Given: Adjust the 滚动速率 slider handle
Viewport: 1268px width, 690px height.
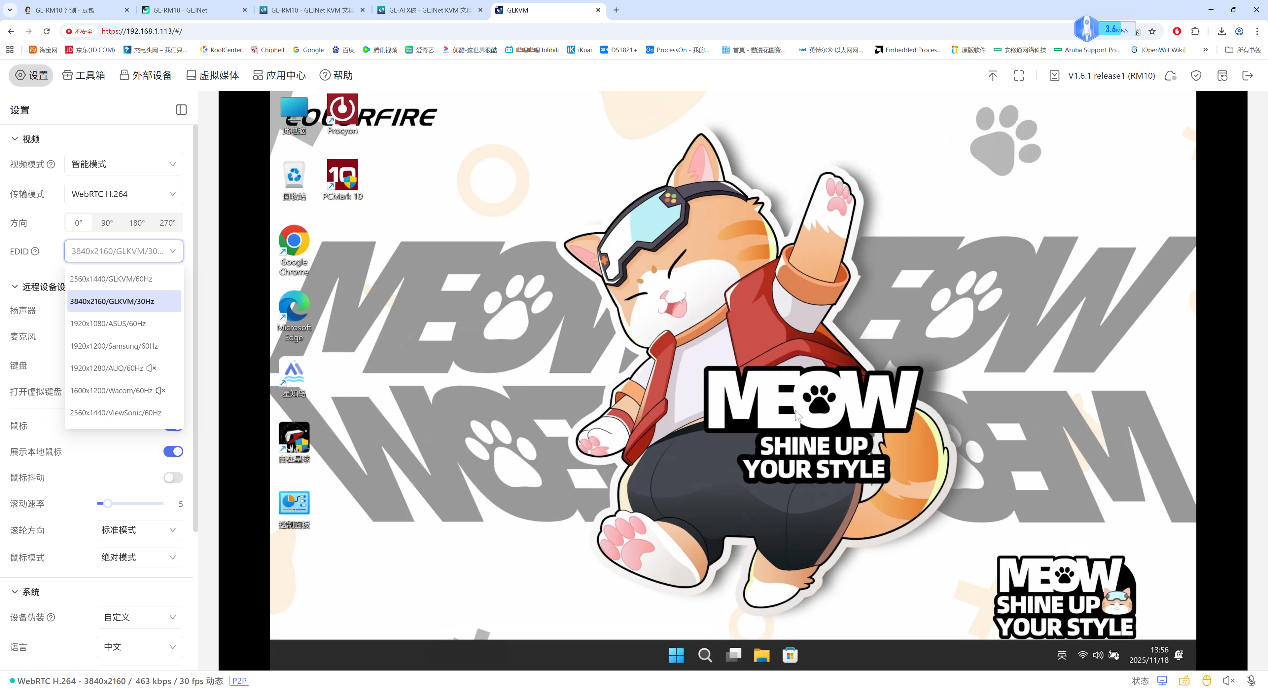Looking at the screenshot, I should coord(107,504).
